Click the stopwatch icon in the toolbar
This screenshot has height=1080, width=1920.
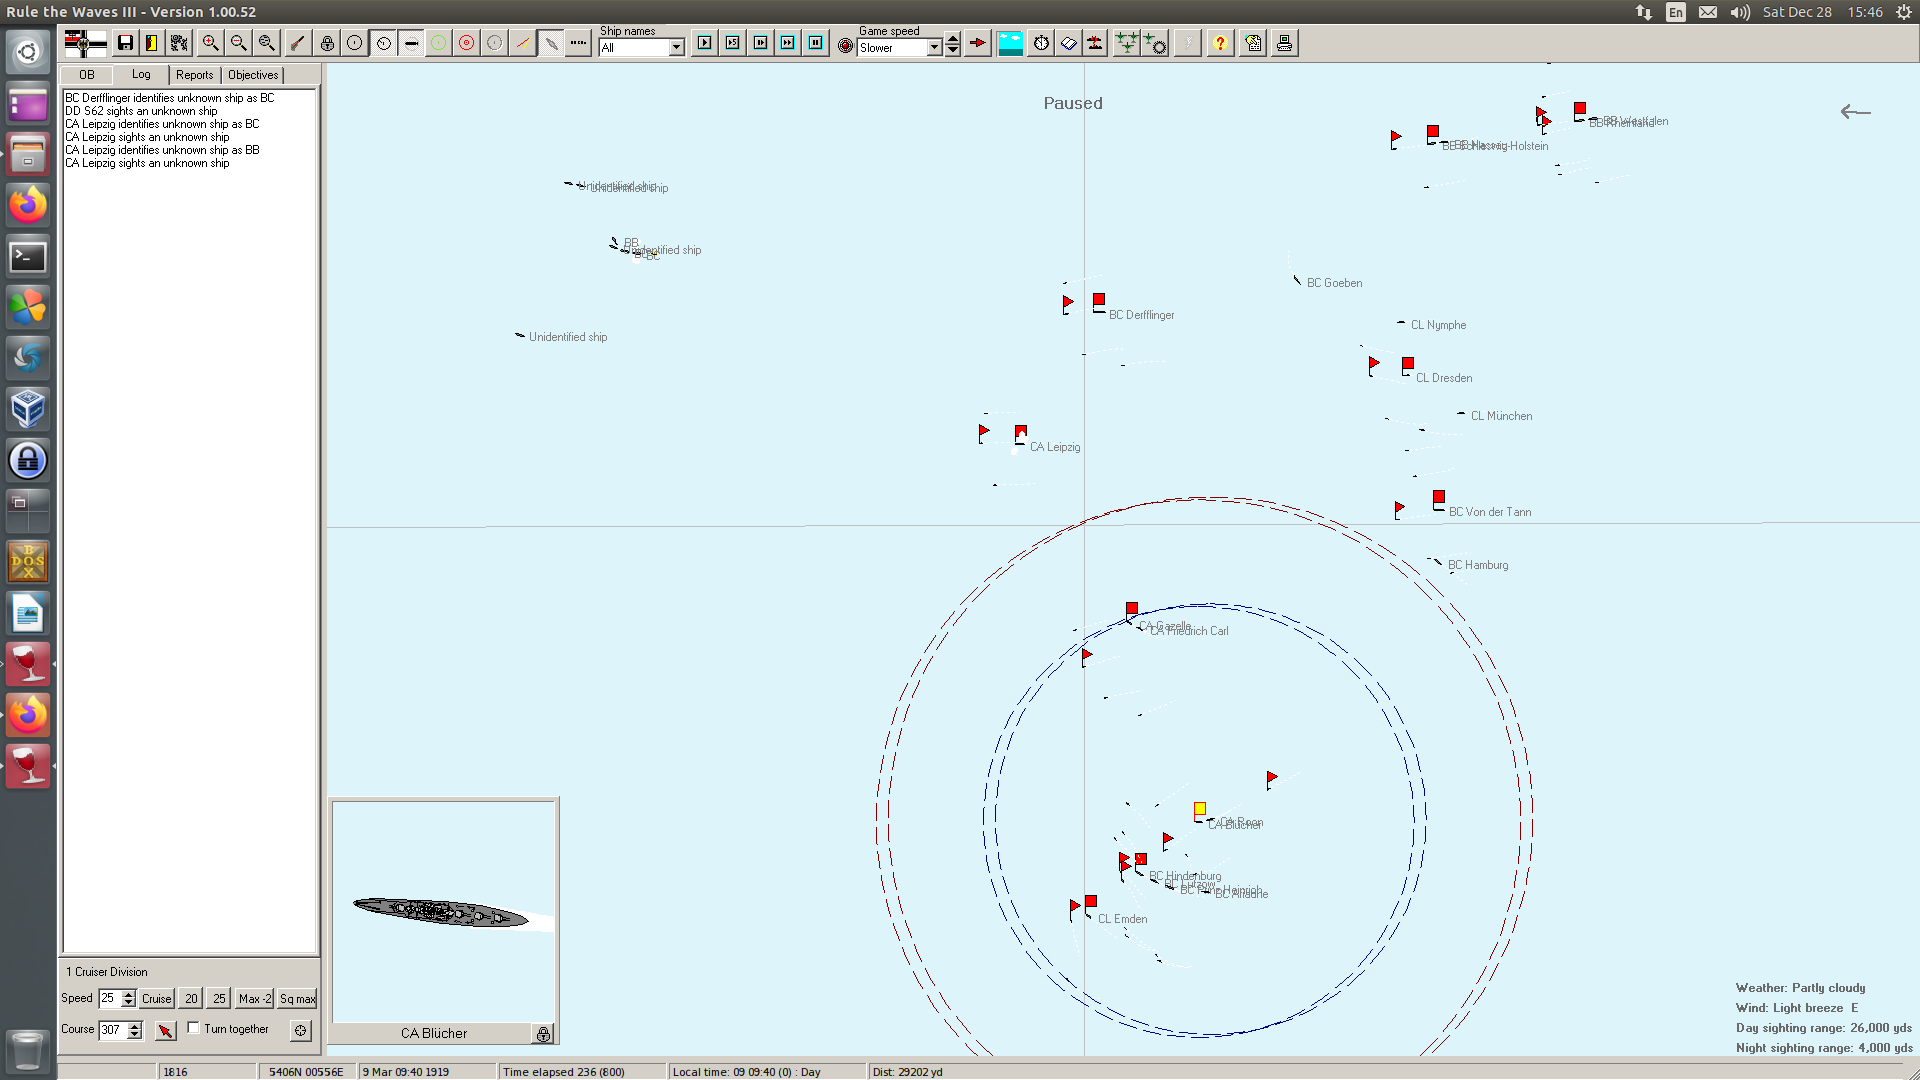point(1041,43)
